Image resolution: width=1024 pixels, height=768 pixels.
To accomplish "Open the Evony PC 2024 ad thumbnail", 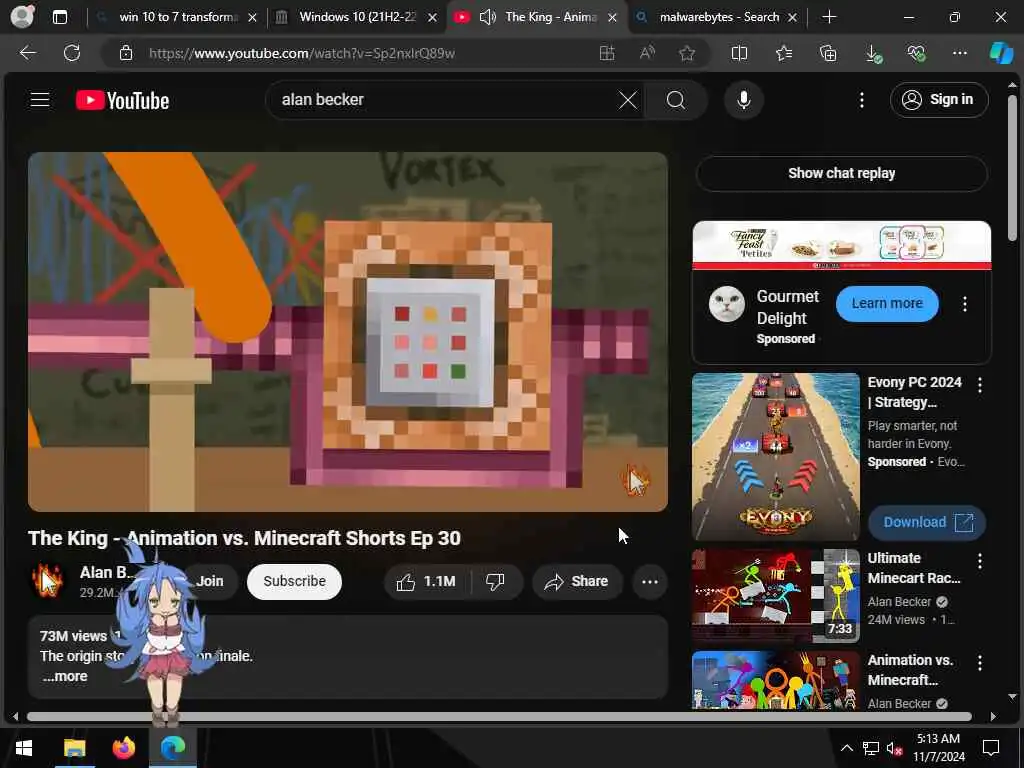I will (x=775, y=456).
